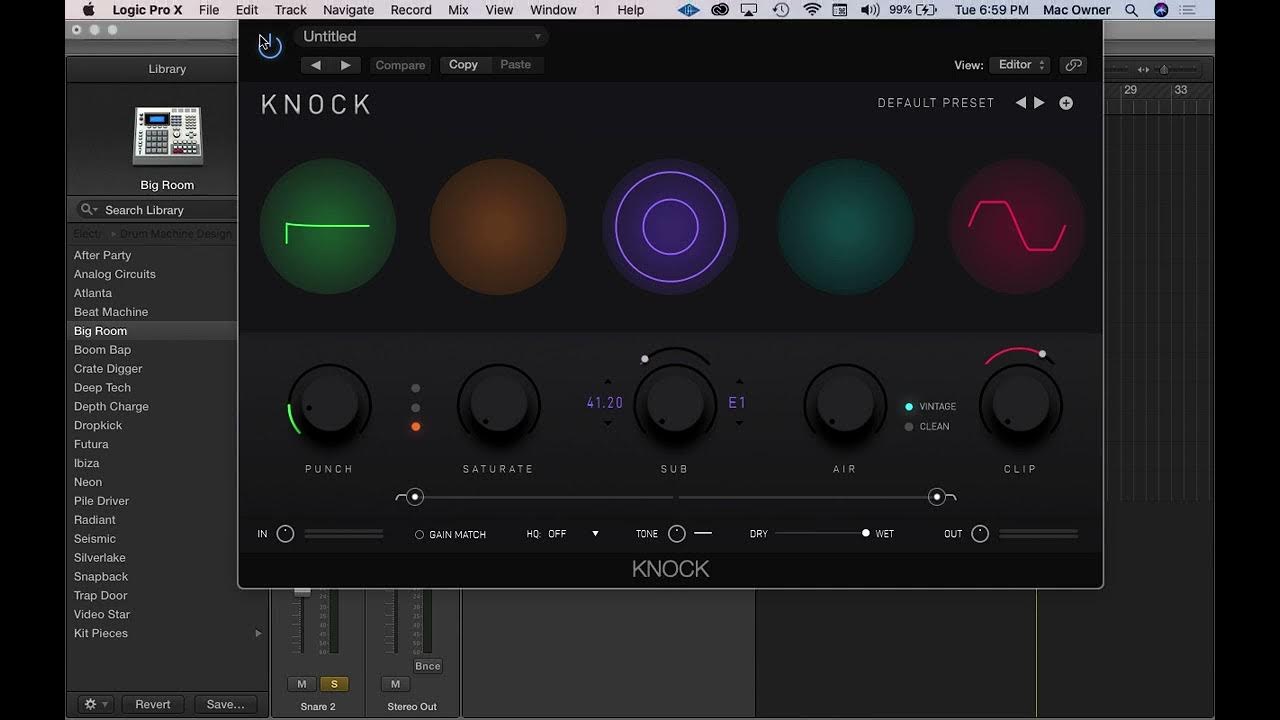The height and width of the screenshot is (720, 1280).
Task: Click the Time Machine menu bar icon
Action: point(781,10)
